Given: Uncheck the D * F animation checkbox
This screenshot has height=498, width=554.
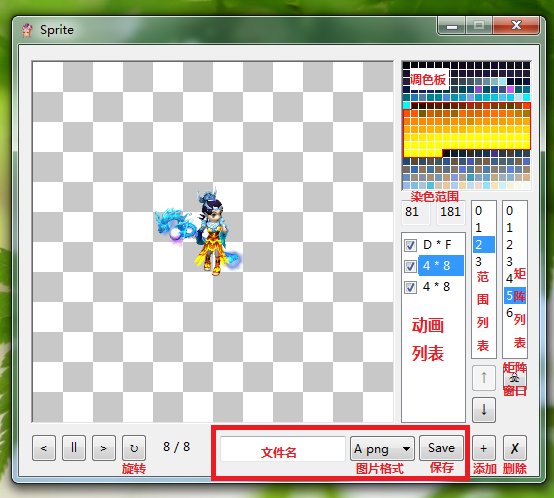Looking at the screenshot, I should pyautogui.click(x=410, y=245).
